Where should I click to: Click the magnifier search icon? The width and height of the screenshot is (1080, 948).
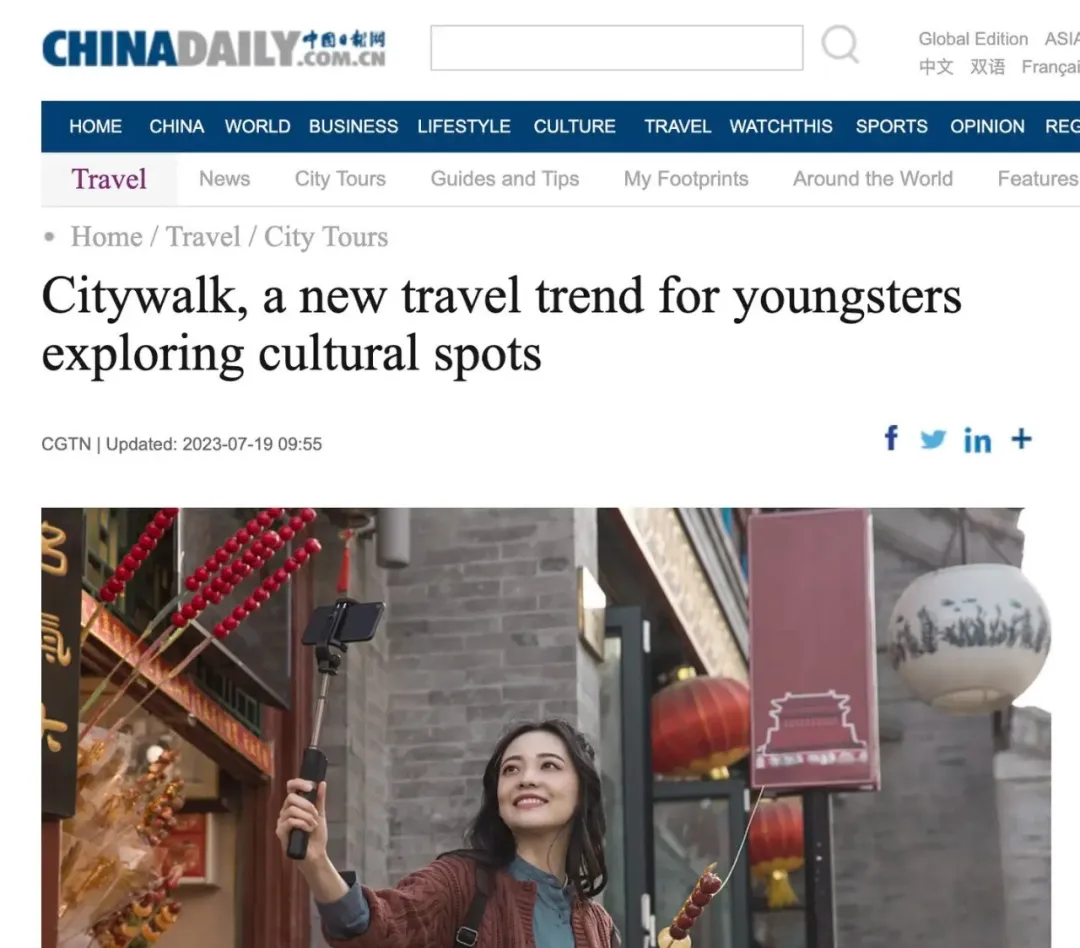coord(840,45)
